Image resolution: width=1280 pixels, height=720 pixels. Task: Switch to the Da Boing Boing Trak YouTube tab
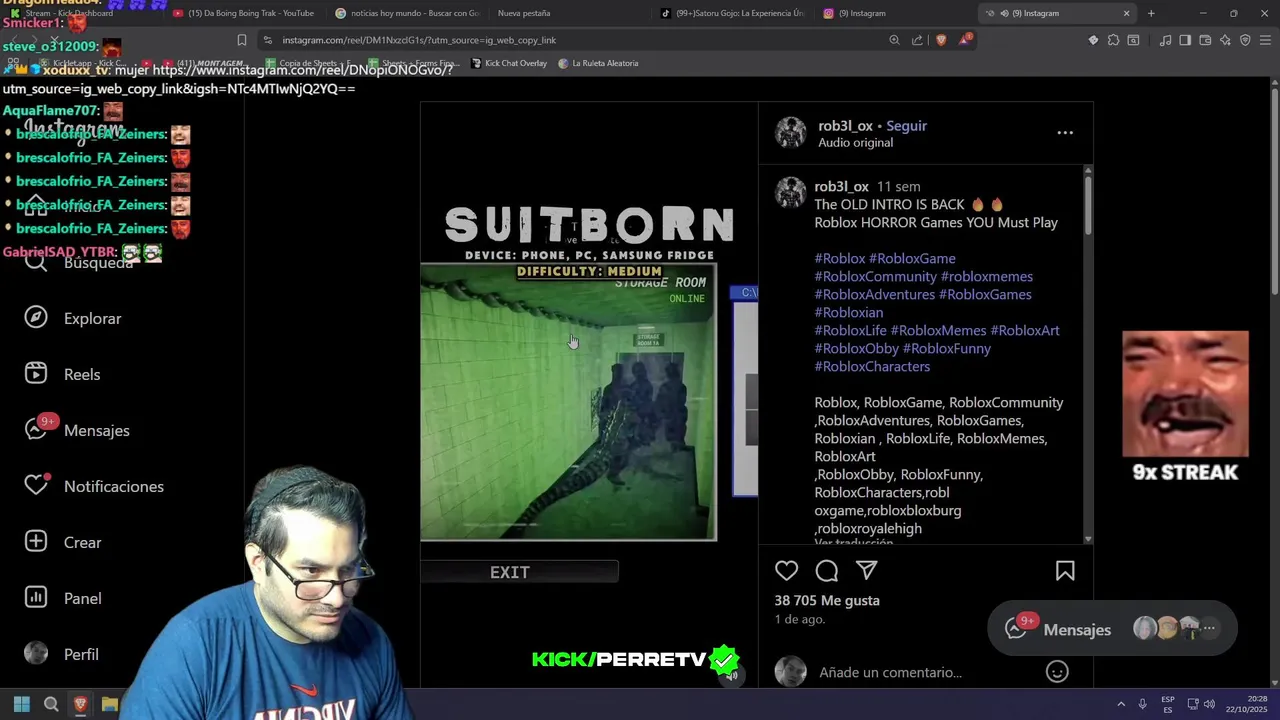[x=243, y=13]
